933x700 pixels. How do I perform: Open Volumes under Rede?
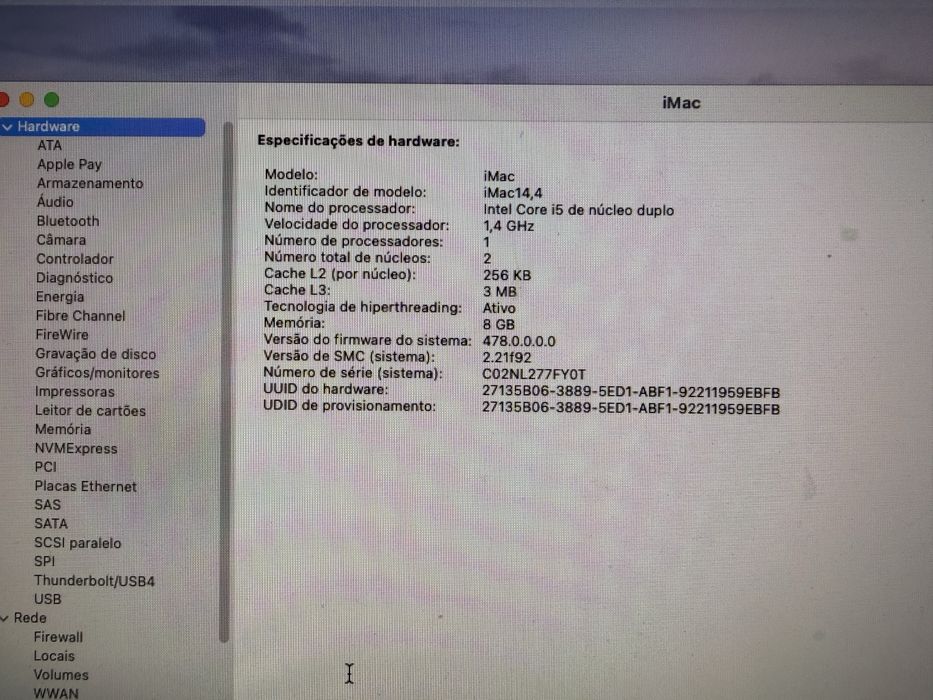pos(61,675)
